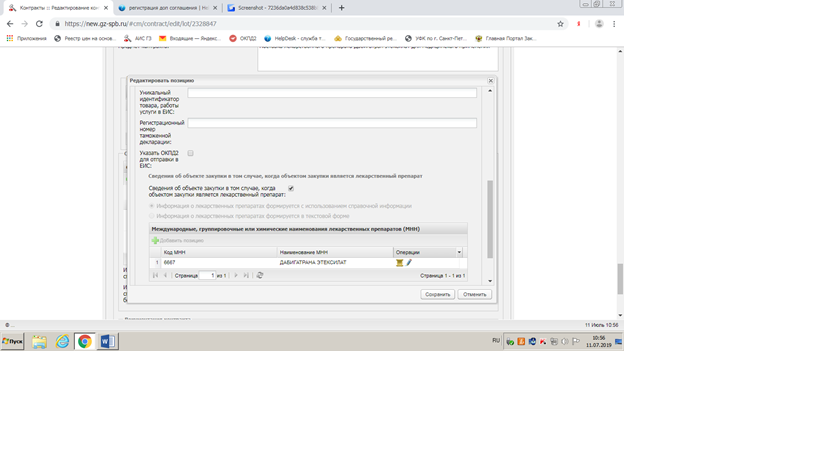
Task: Select радио option с использованием справочной информации
Action: (x=152, y=206)
